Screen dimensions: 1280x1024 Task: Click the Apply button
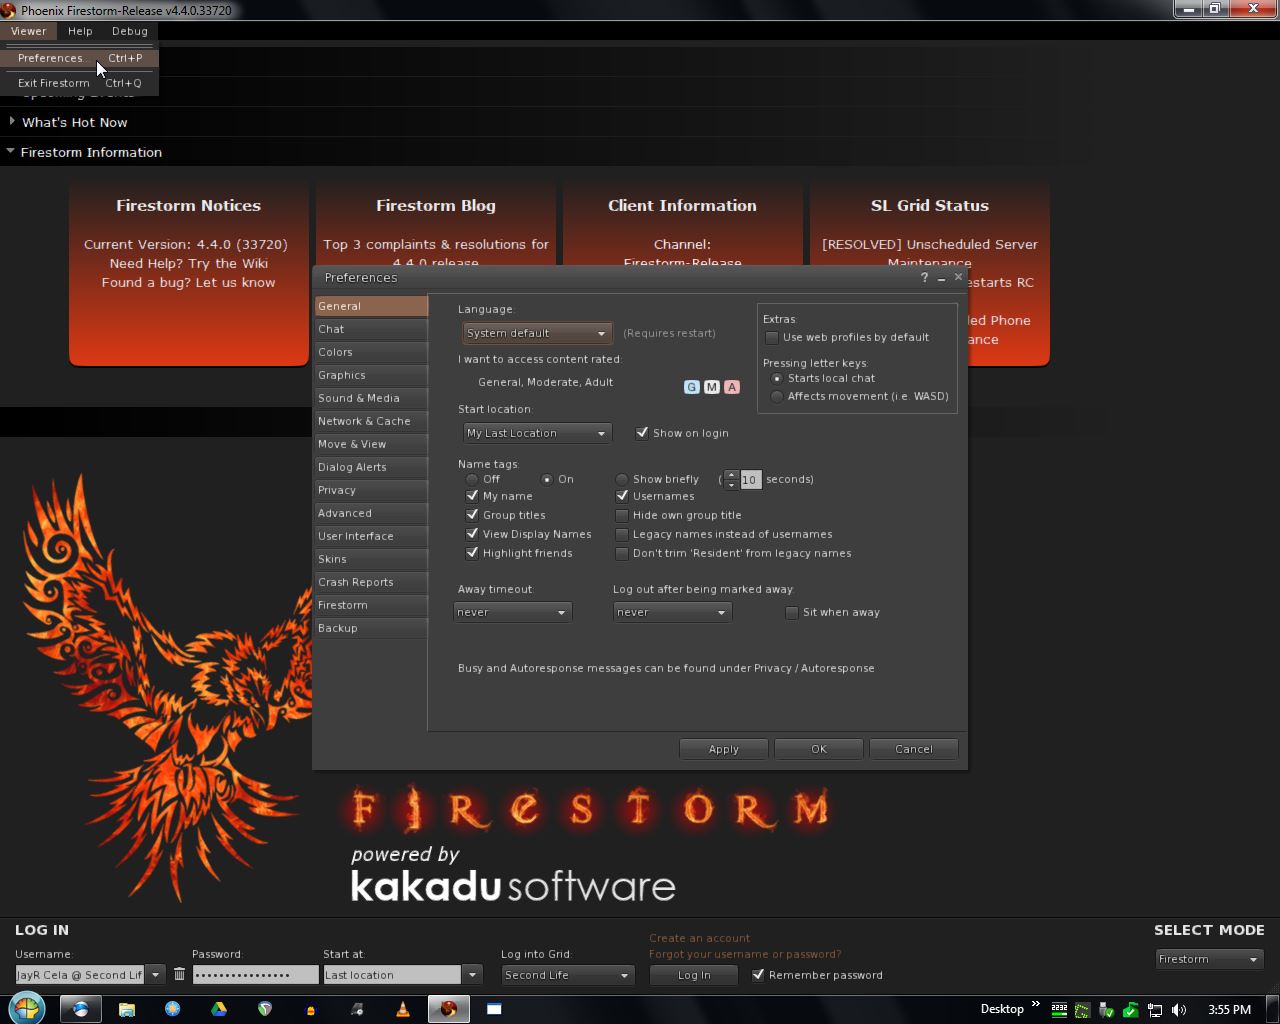724,749
